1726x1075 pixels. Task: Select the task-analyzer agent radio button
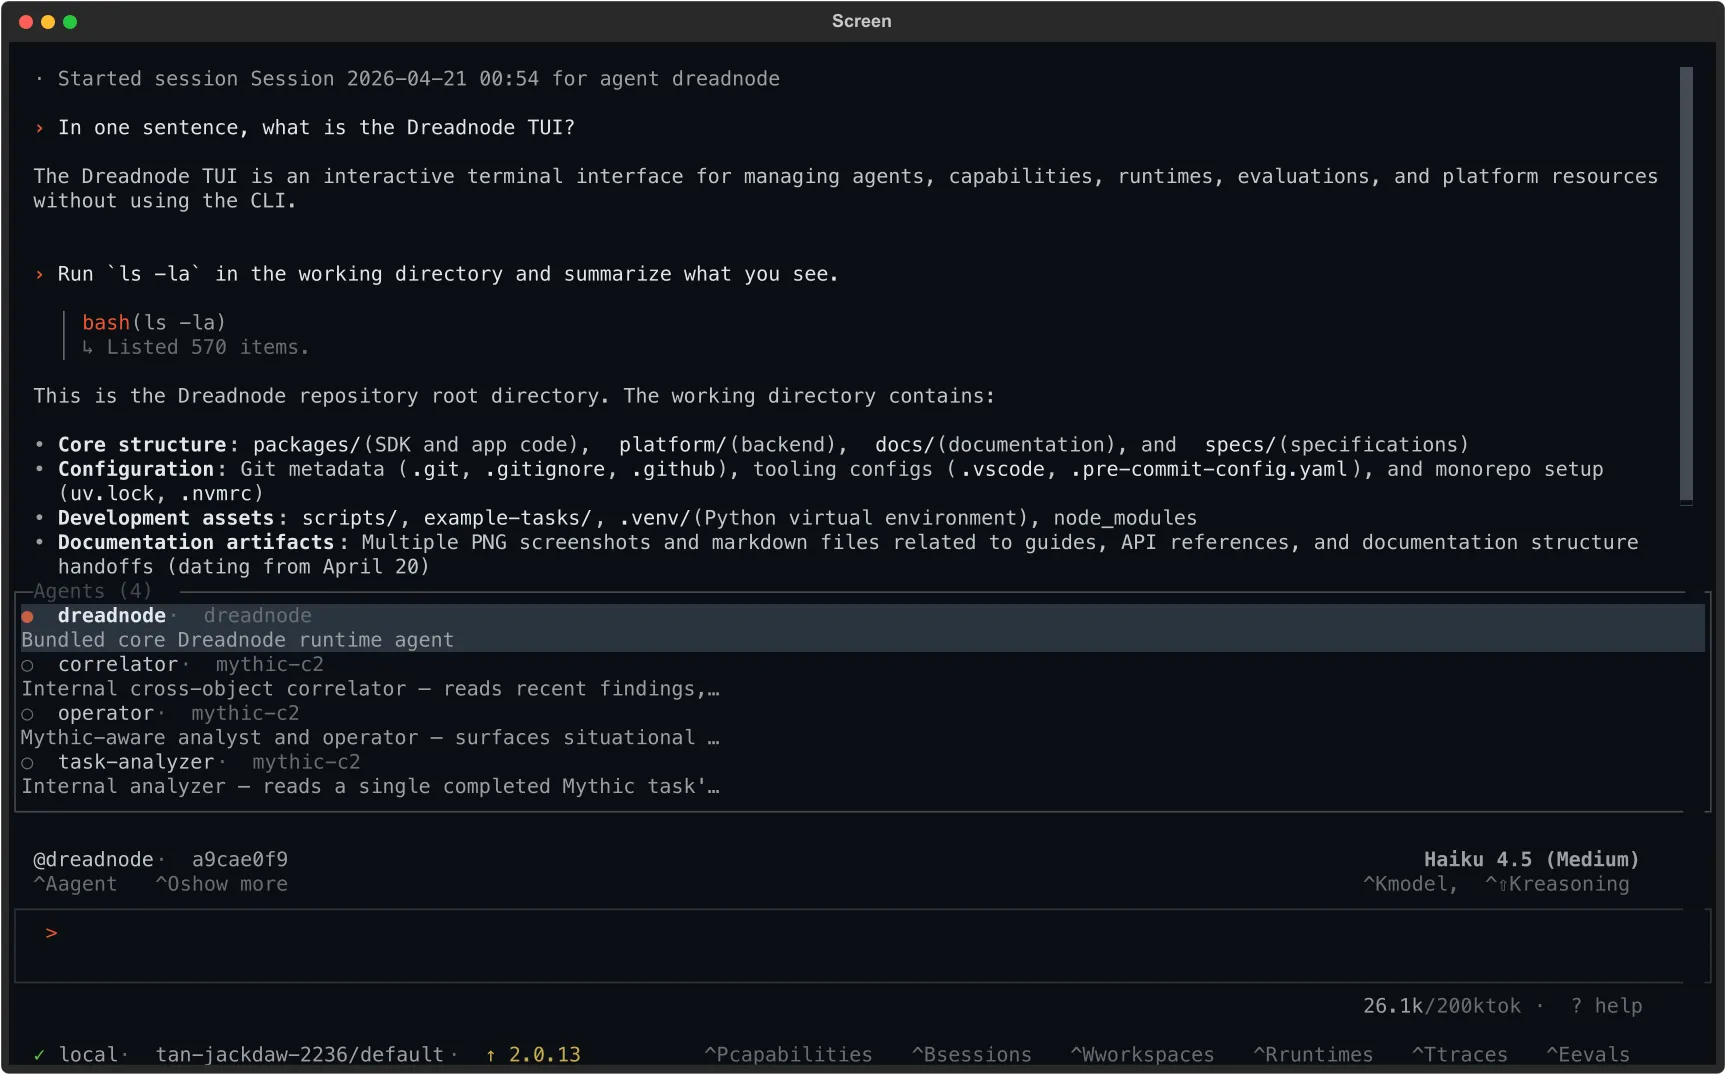pyautogui.click(x=27, y=762)
